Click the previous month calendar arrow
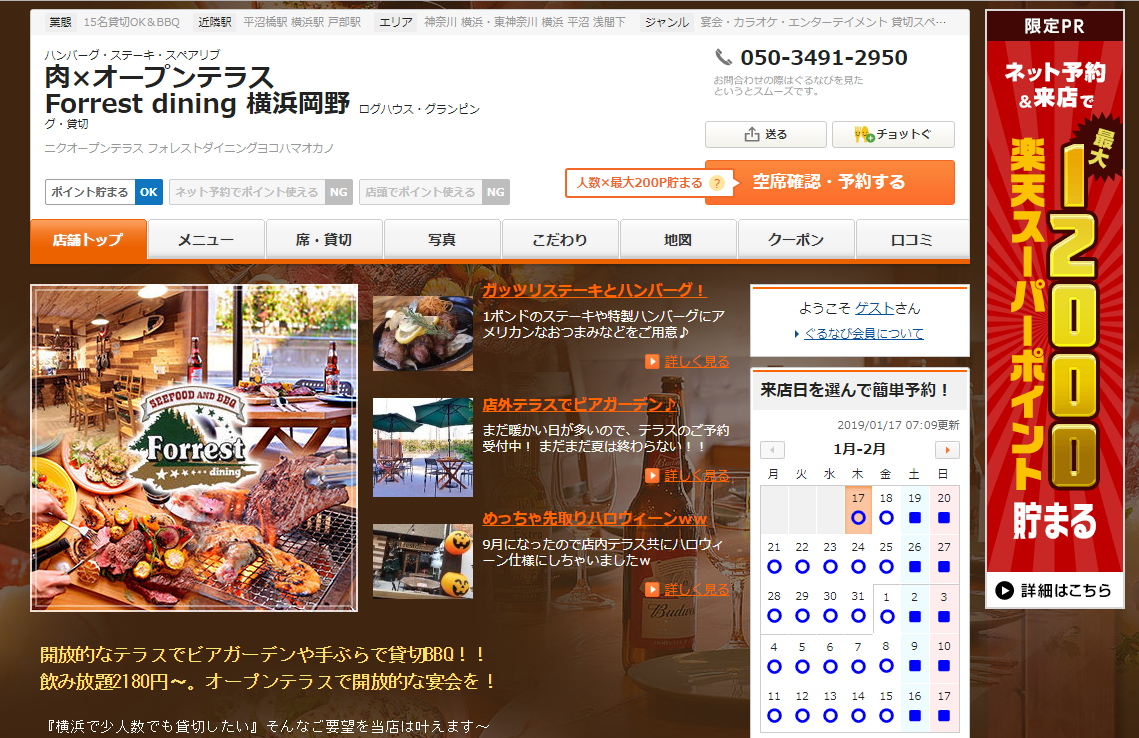The width and height of the screenshot is (1139, 738). point(772,450)
